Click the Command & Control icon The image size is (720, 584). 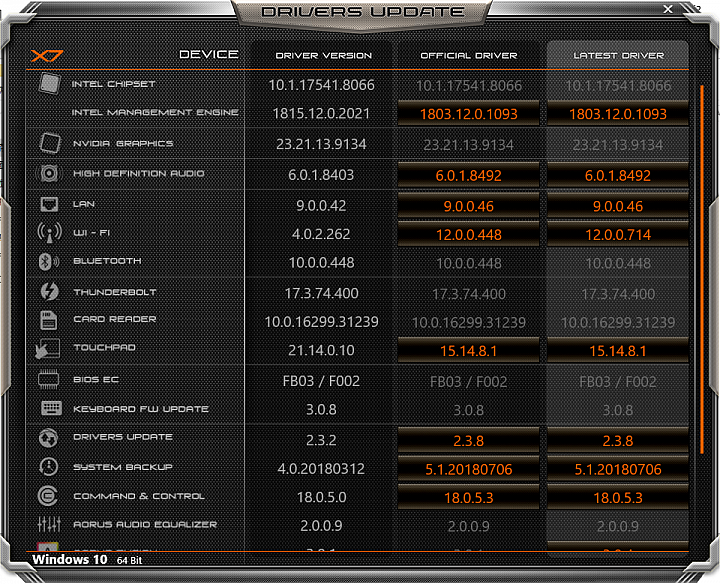click(48, 496)
